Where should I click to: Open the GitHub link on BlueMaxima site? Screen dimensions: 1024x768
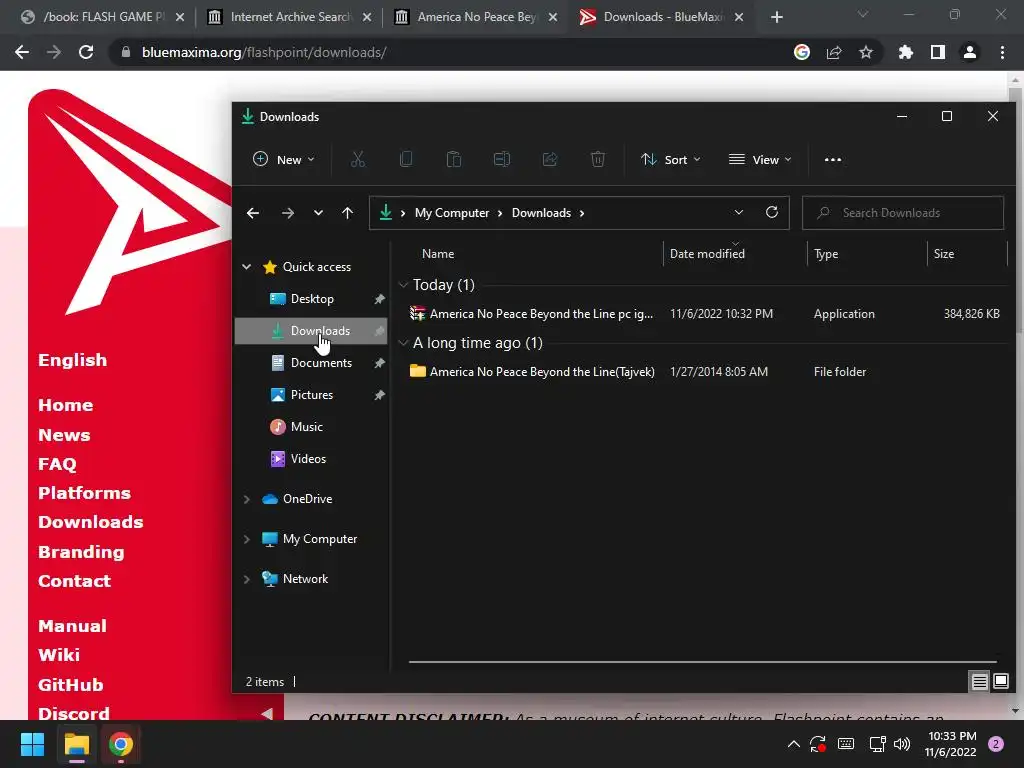point(71,684)
